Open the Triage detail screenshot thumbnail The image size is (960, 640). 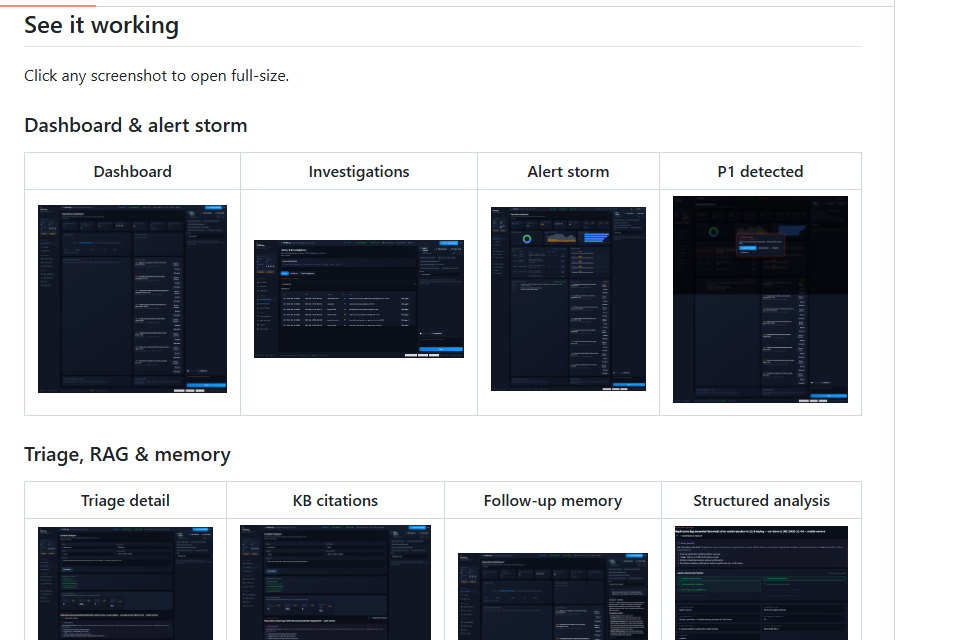click(126, 583)
